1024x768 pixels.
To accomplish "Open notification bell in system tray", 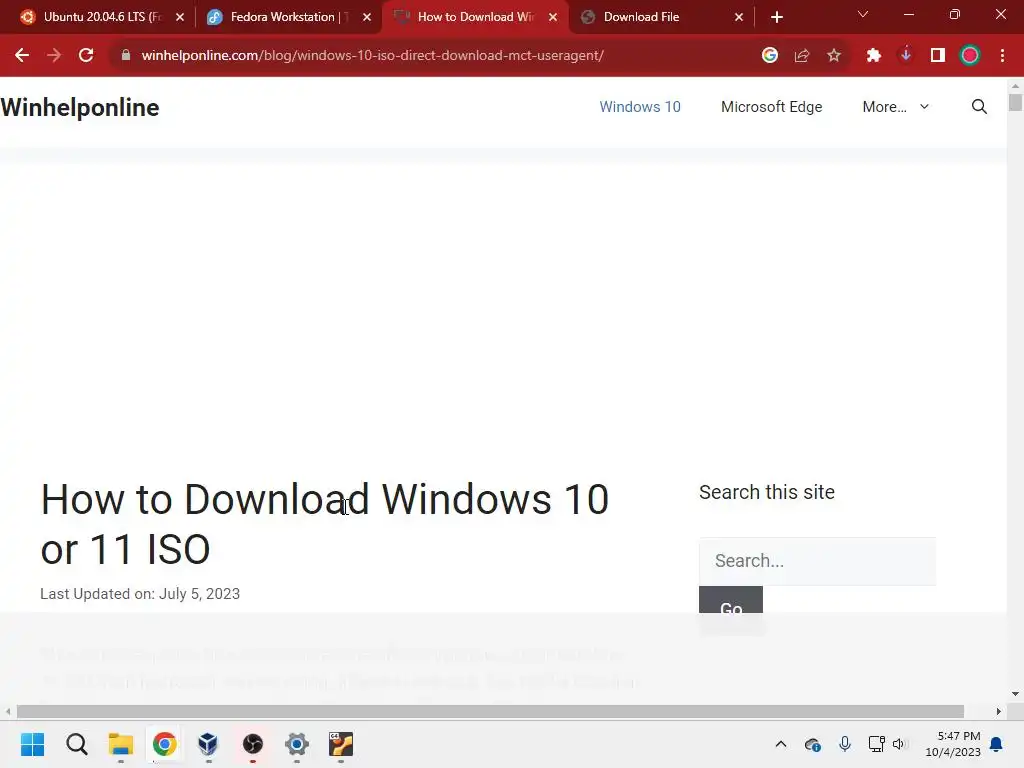I will (997, 744).
